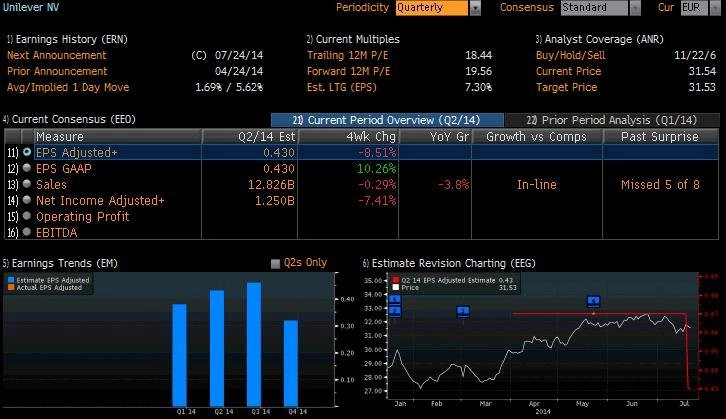
Task: Click the Target Price label
Action: [566, 87]
